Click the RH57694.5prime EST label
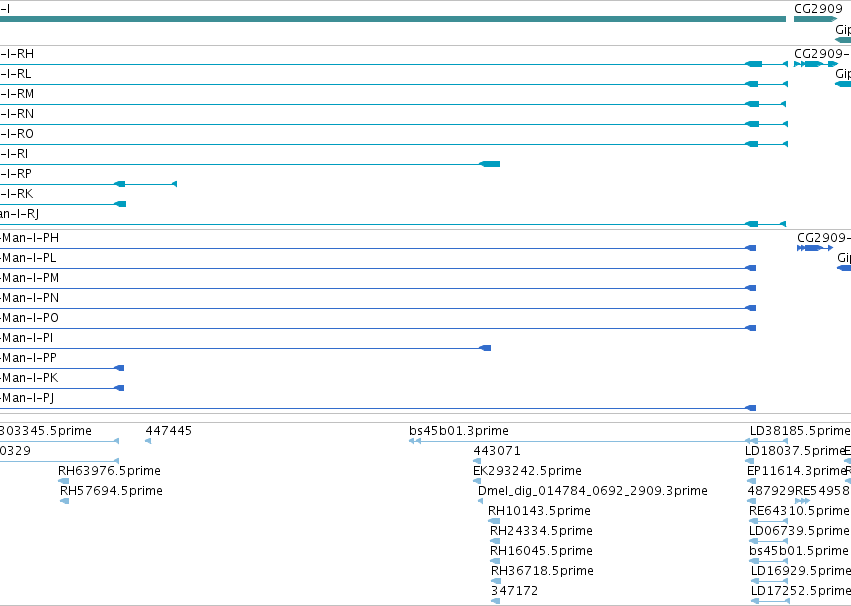 pos(111,491)
